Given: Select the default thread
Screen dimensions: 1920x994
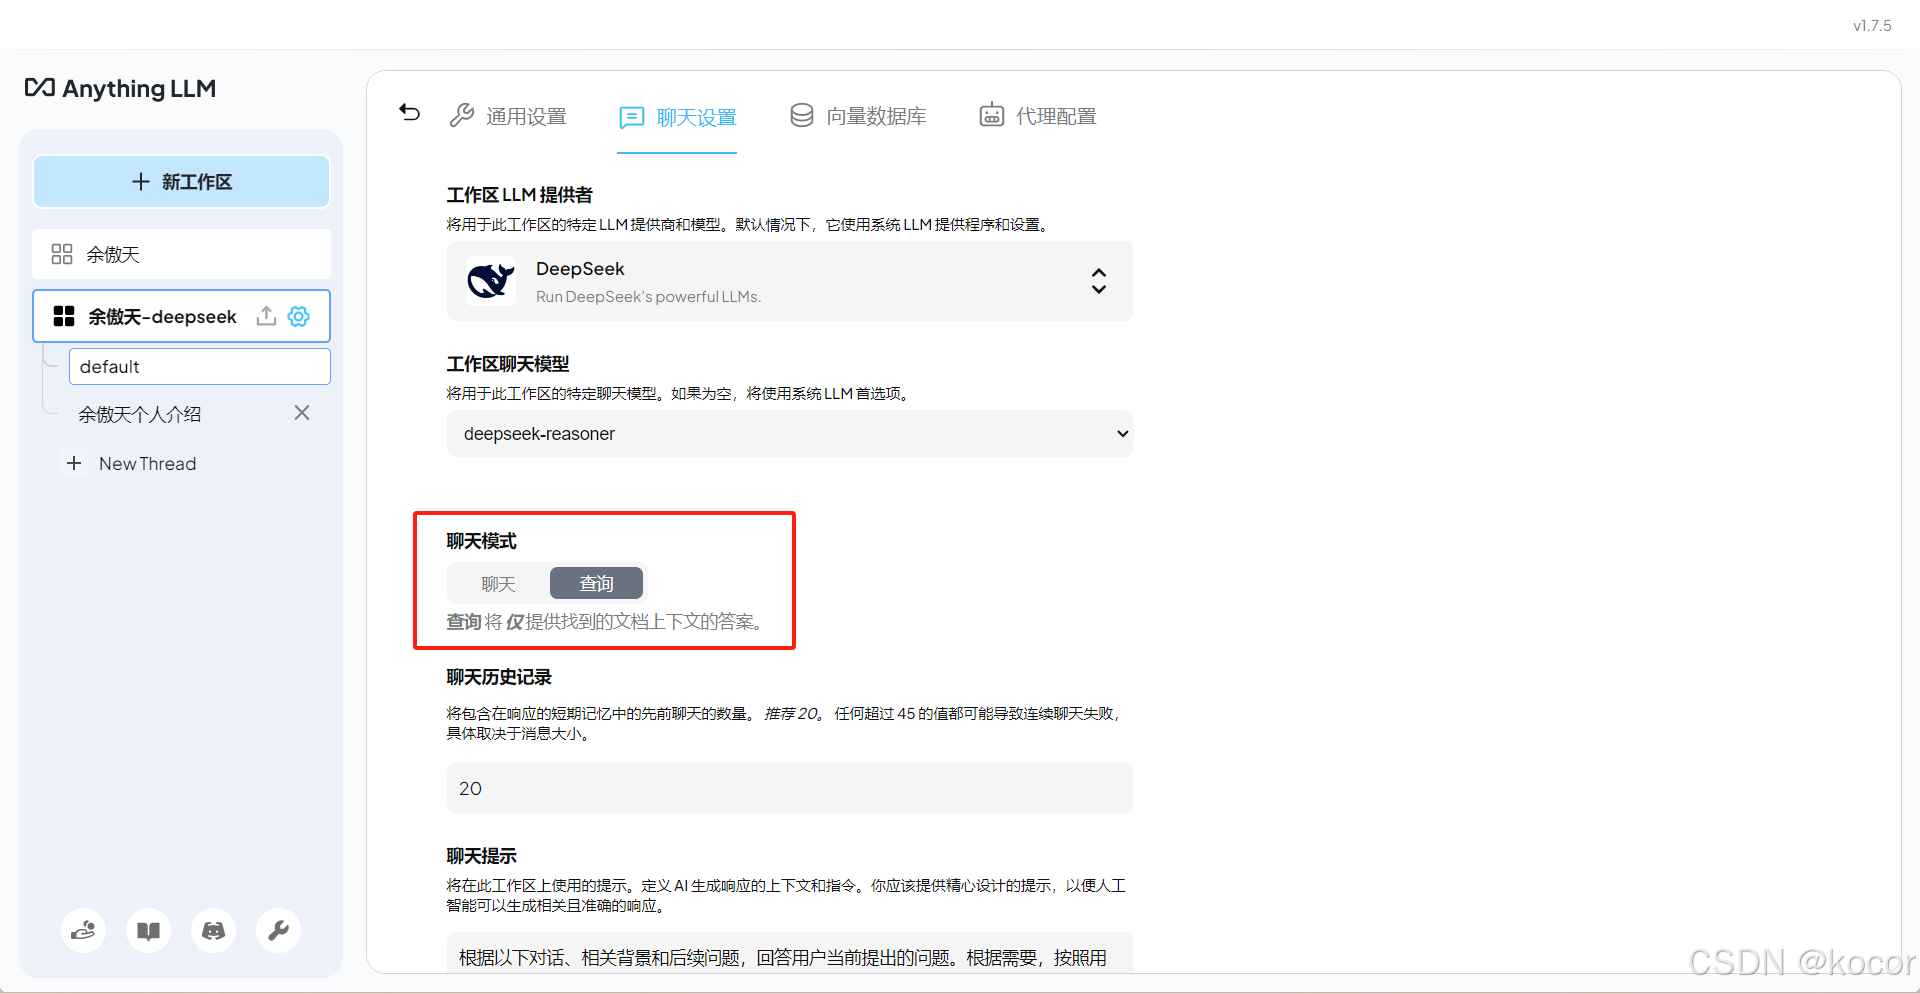Looking at the screenshot, I should 199,366.
